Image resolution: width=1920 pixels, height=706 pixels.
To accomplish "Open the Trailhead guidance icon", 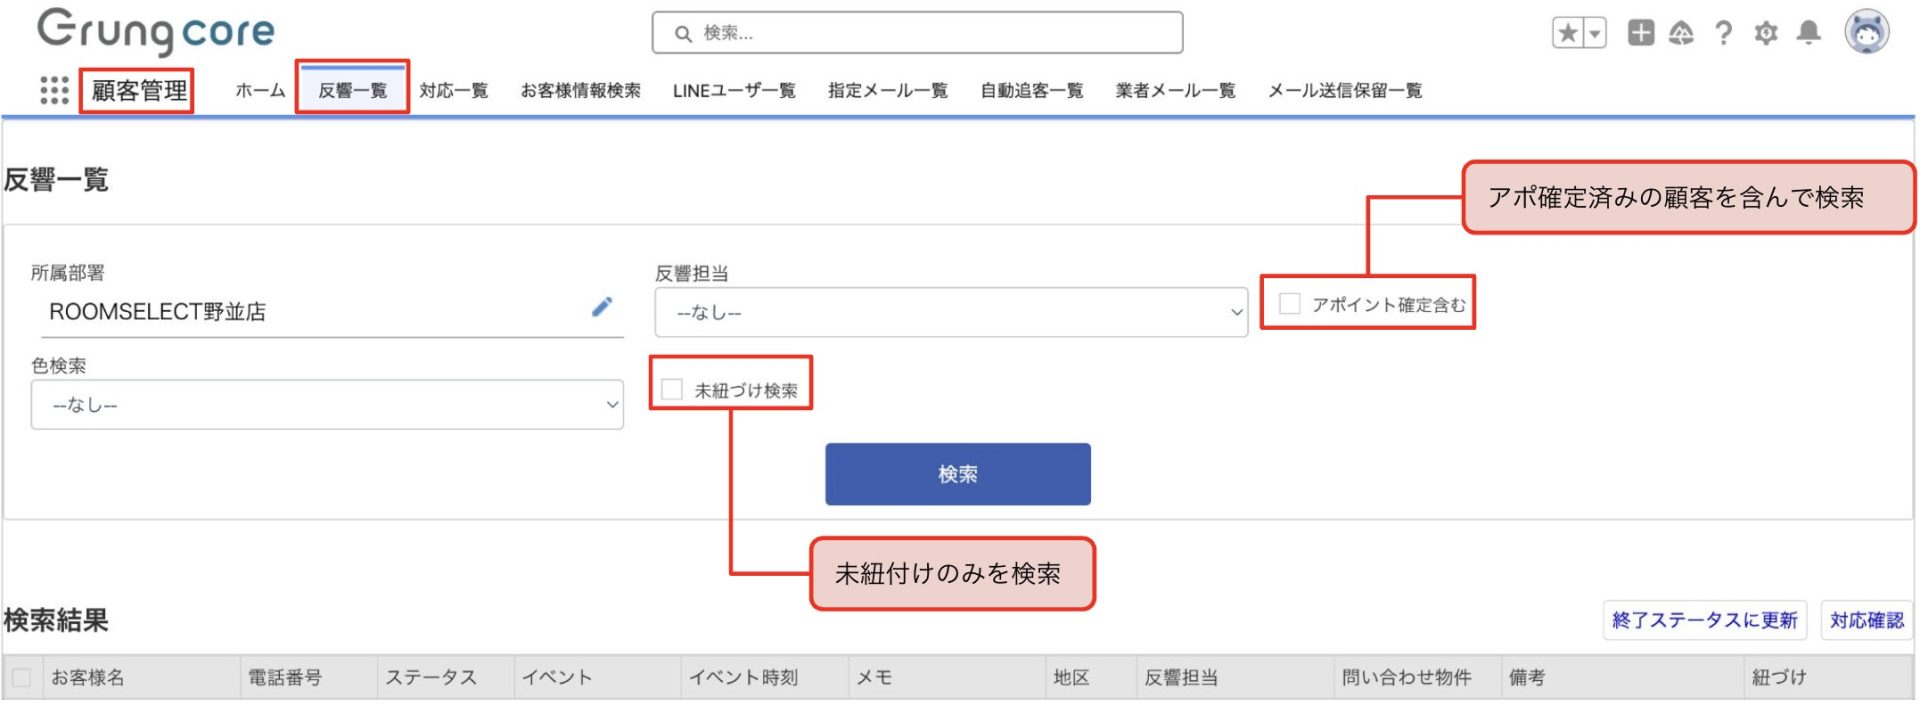I will click(1681, 33).
